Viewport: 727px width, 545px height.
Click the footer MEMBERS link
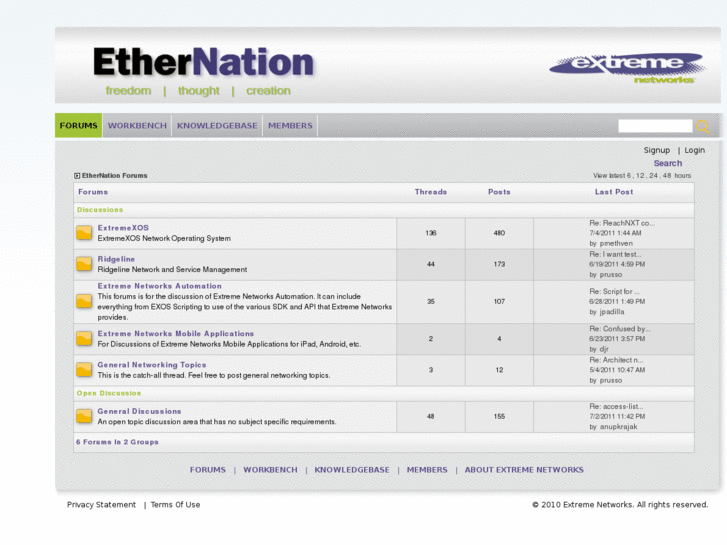coord(427,470)
